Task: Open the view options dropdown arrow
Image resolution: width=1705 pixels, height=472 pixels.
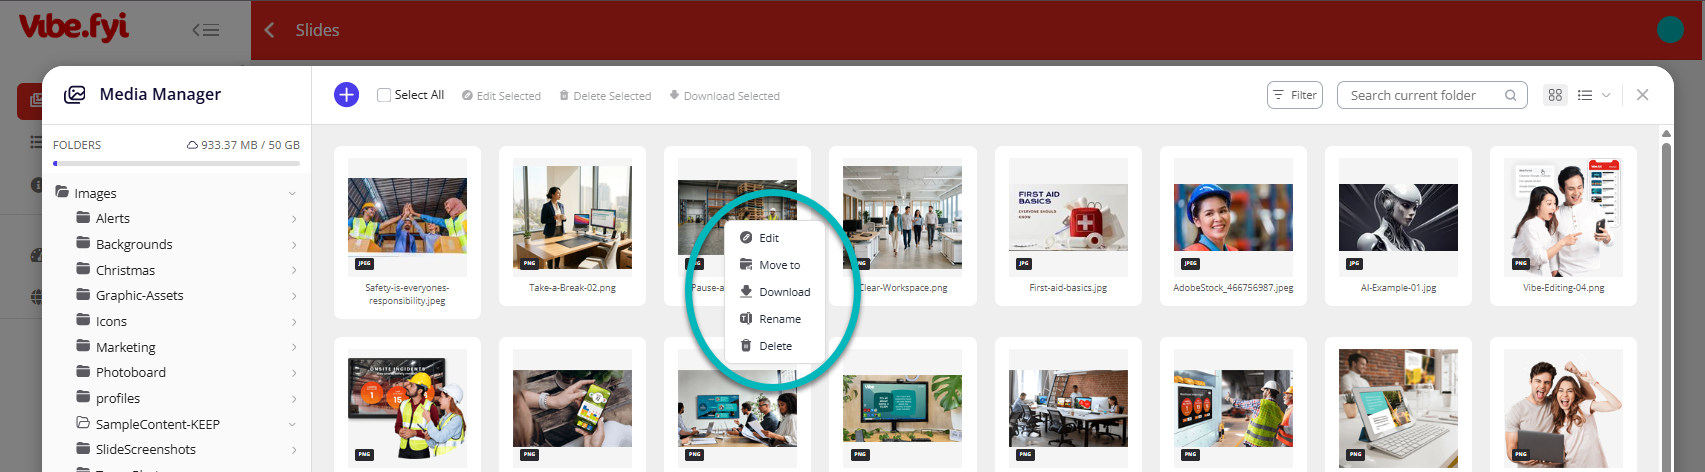Action: point(1606,95)
